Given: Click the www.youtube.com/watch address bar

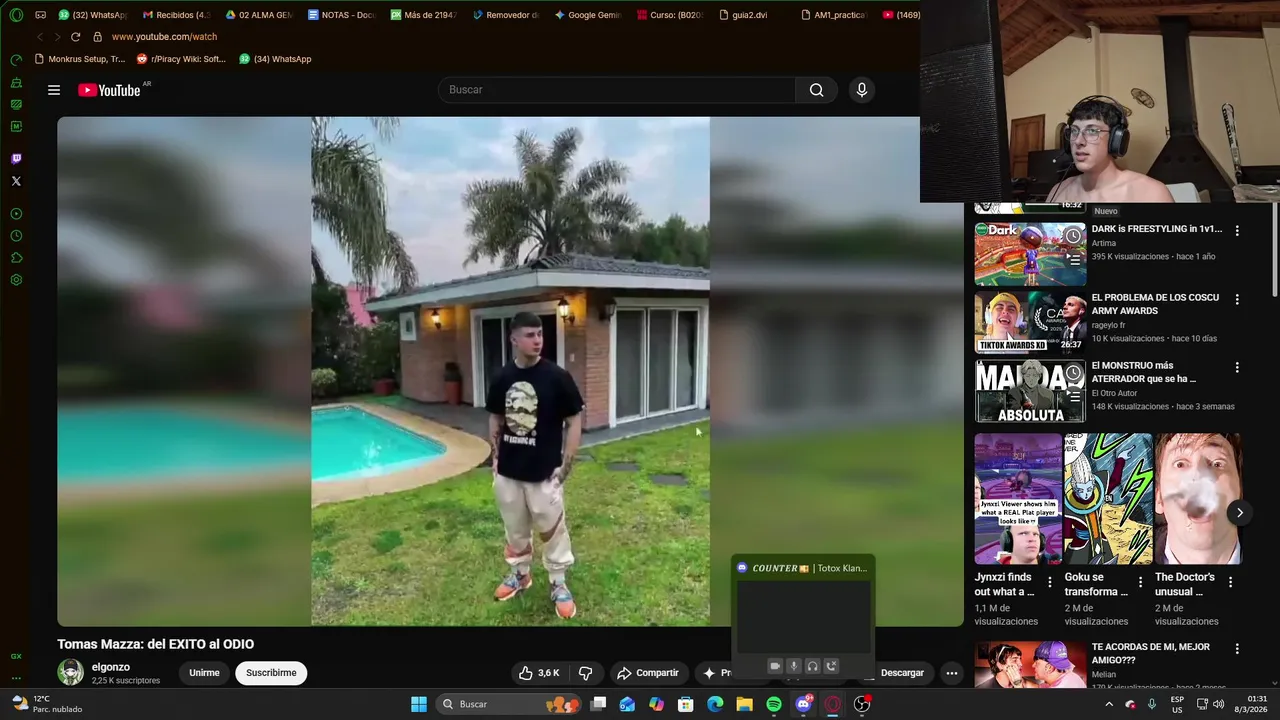Looking at the screenshot, I should [x=164, y=37].
